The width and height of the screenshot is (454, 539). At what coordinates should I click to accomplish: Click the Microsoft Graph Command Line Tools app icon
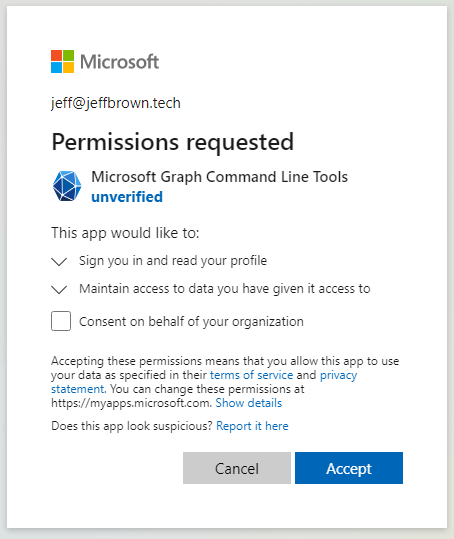(67, 186)
